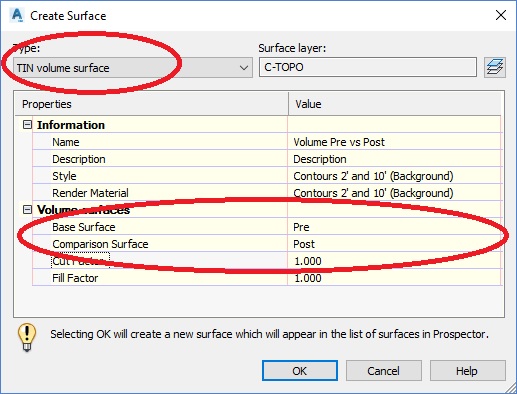
Task: Click the Surface layer field C-TOPO
Action: tap(368, 67)
